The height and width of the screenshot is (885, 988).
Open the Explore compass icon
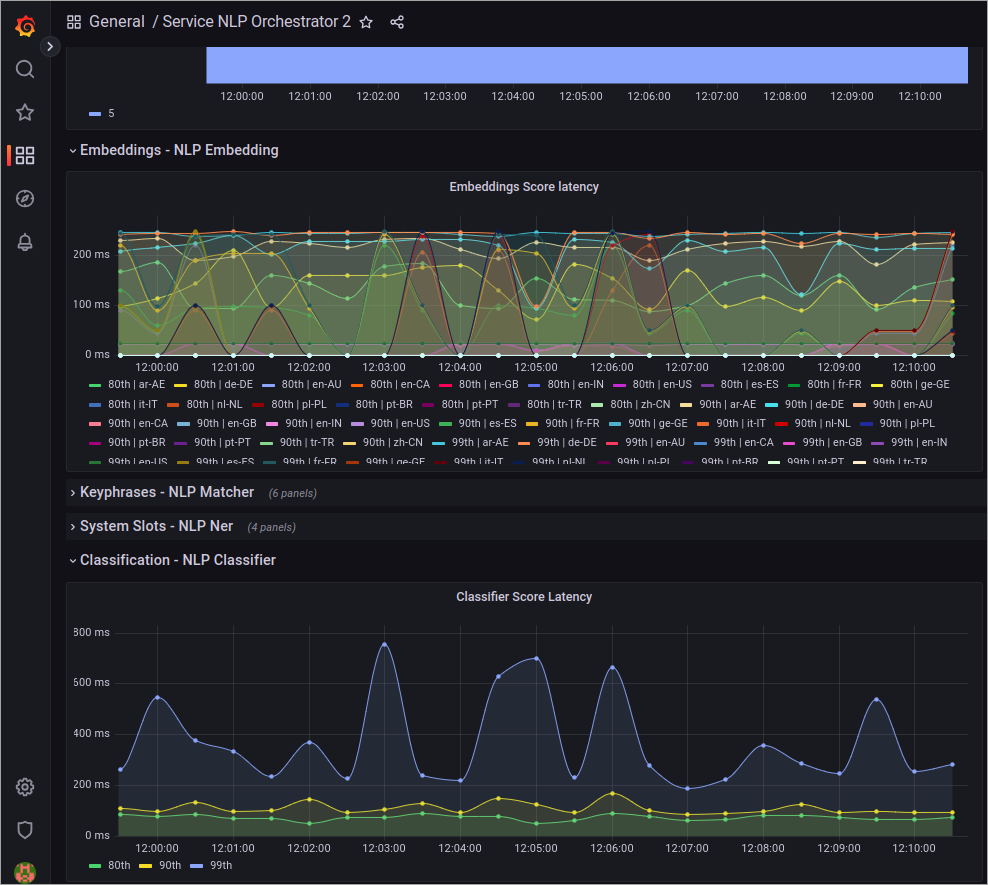click(25, 199)
